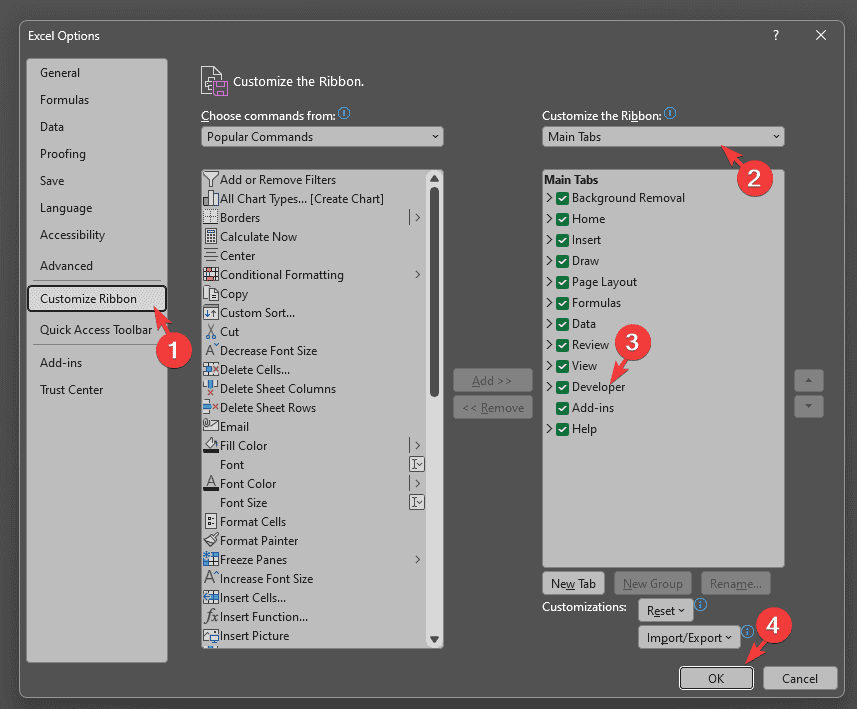This screenshot has height=709, width=857.
Task: Toggle the Insert tab checkbox
Action: [562, 241]
